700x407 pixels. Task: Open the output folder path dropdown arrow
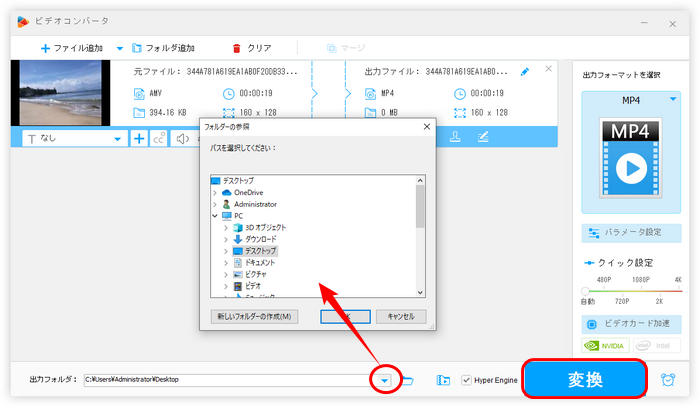[x=384, y=381]
